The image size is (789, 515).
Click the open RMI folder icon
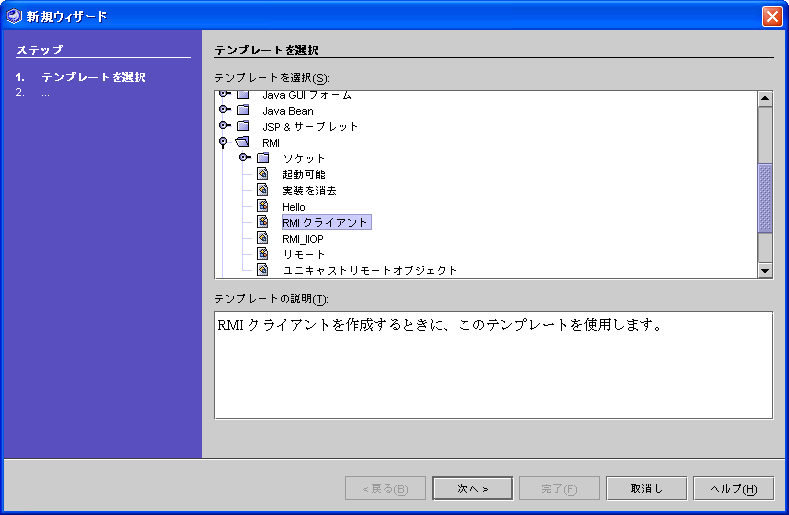[x=242, y=143]
